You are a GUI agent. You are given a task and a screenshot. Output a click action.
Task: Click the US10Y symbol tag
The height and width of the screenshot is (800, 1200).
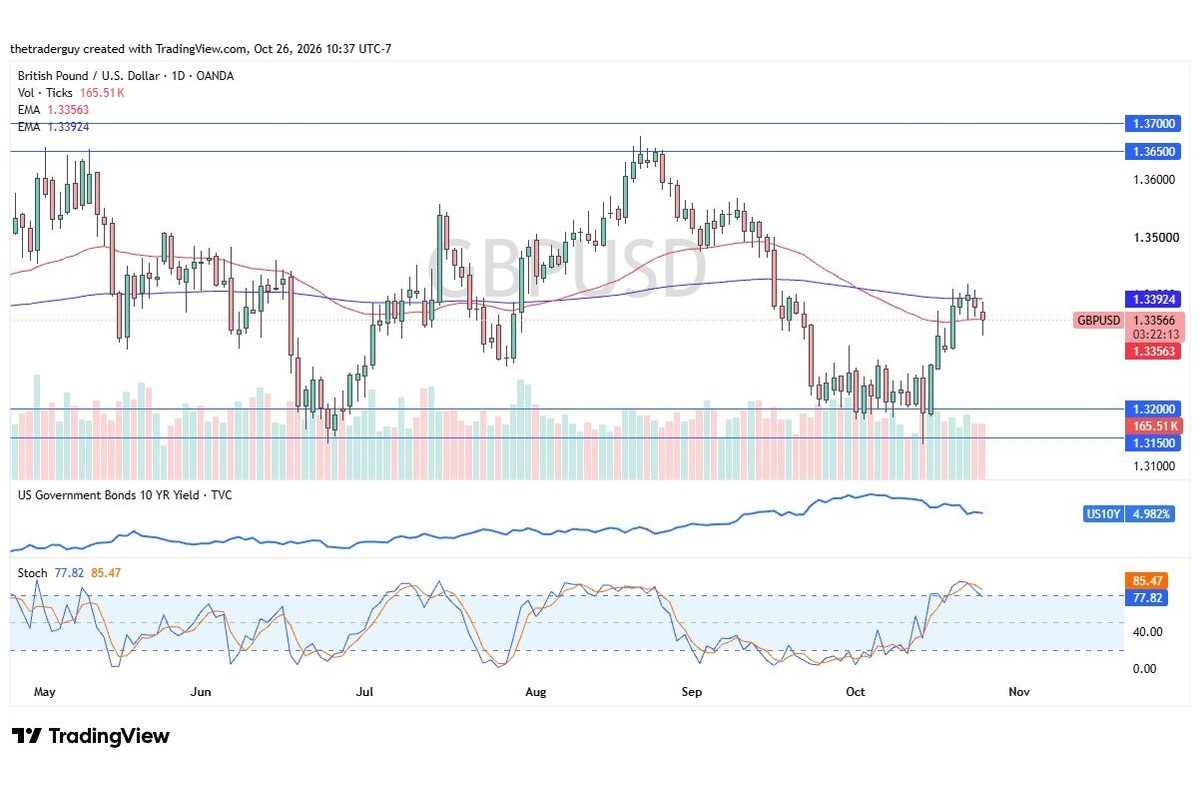[1103, 514]
